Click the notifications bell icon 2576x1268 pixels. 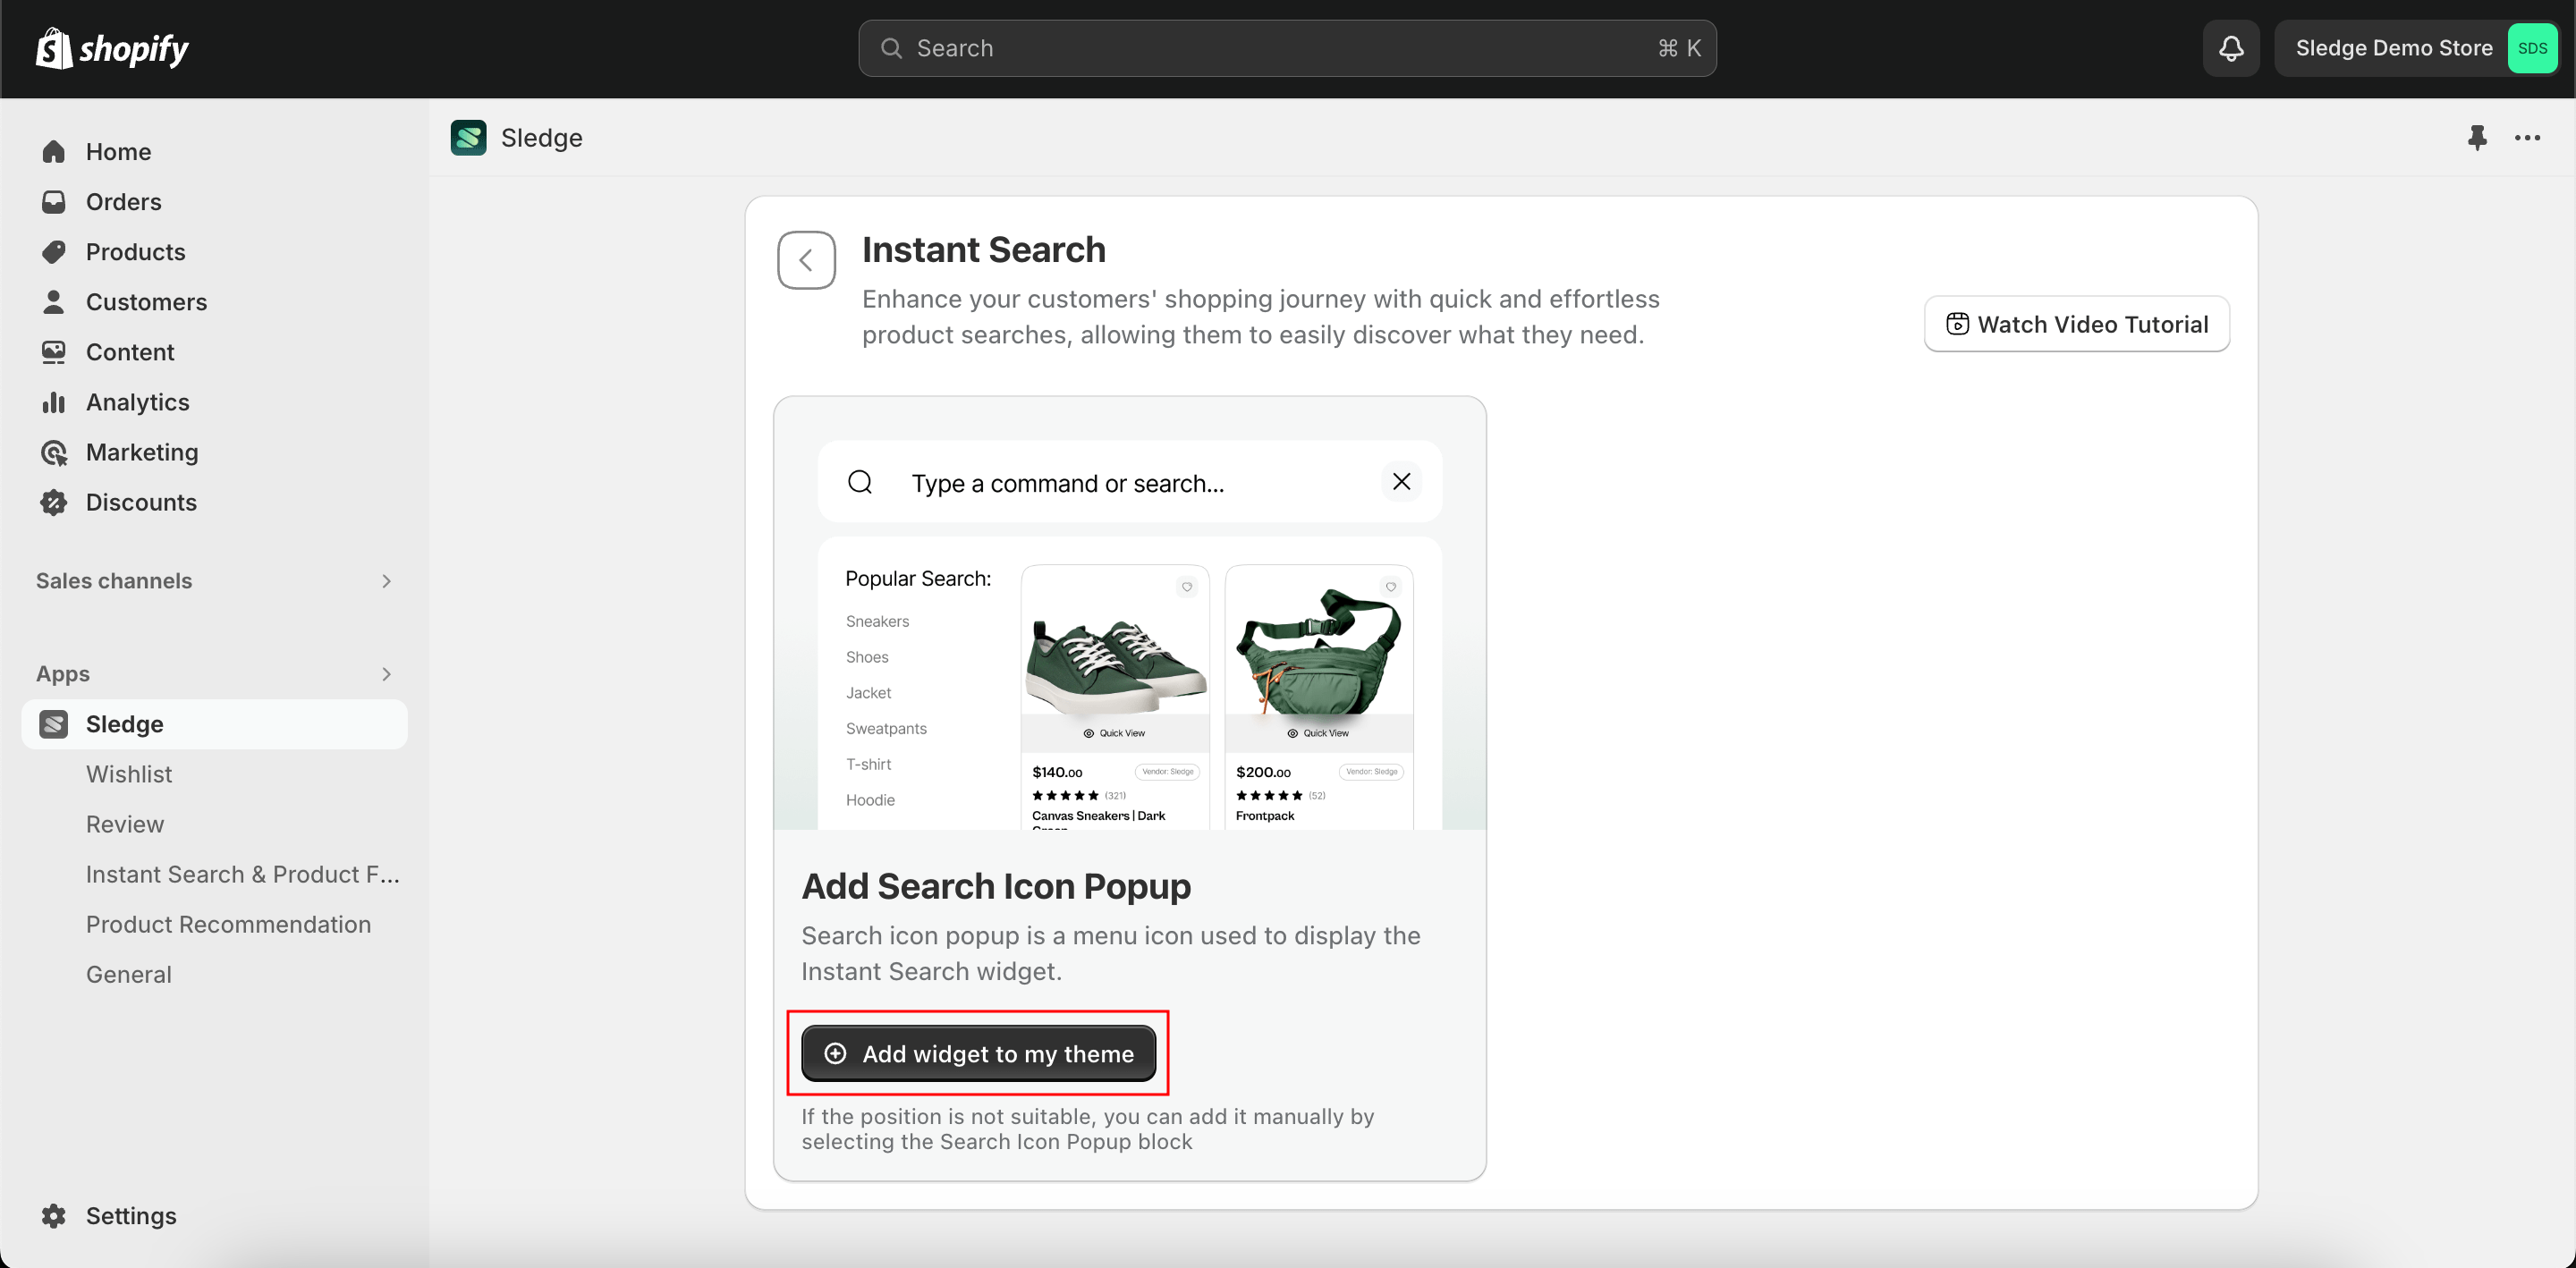(2231, 48)
